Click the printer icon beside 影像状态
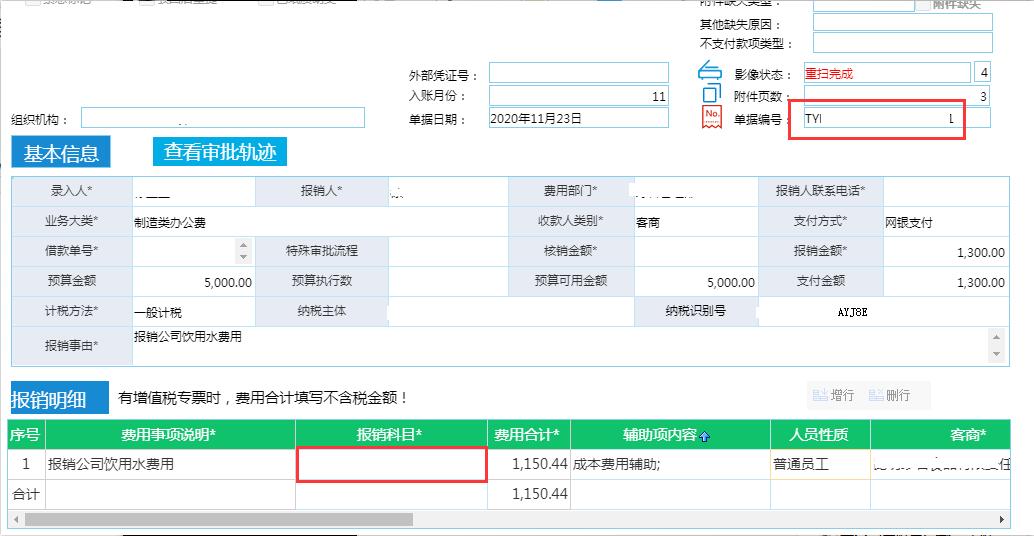This screenshot has width=1034, height=536. point(709,72)
